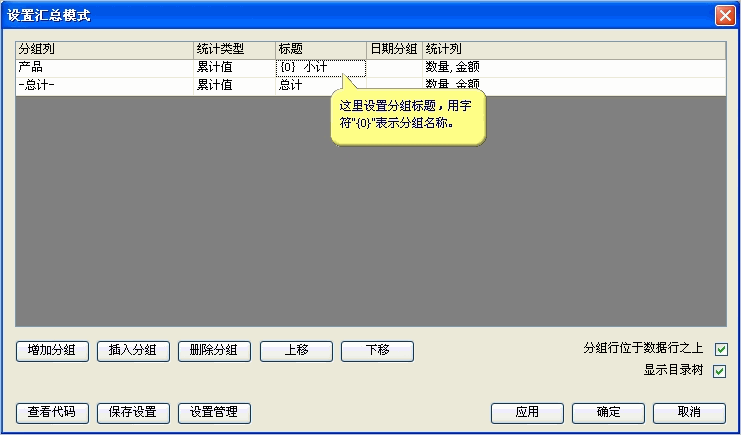Open the 设置管理 dialog
Screen dimensions: 741x435
point(214,413)
